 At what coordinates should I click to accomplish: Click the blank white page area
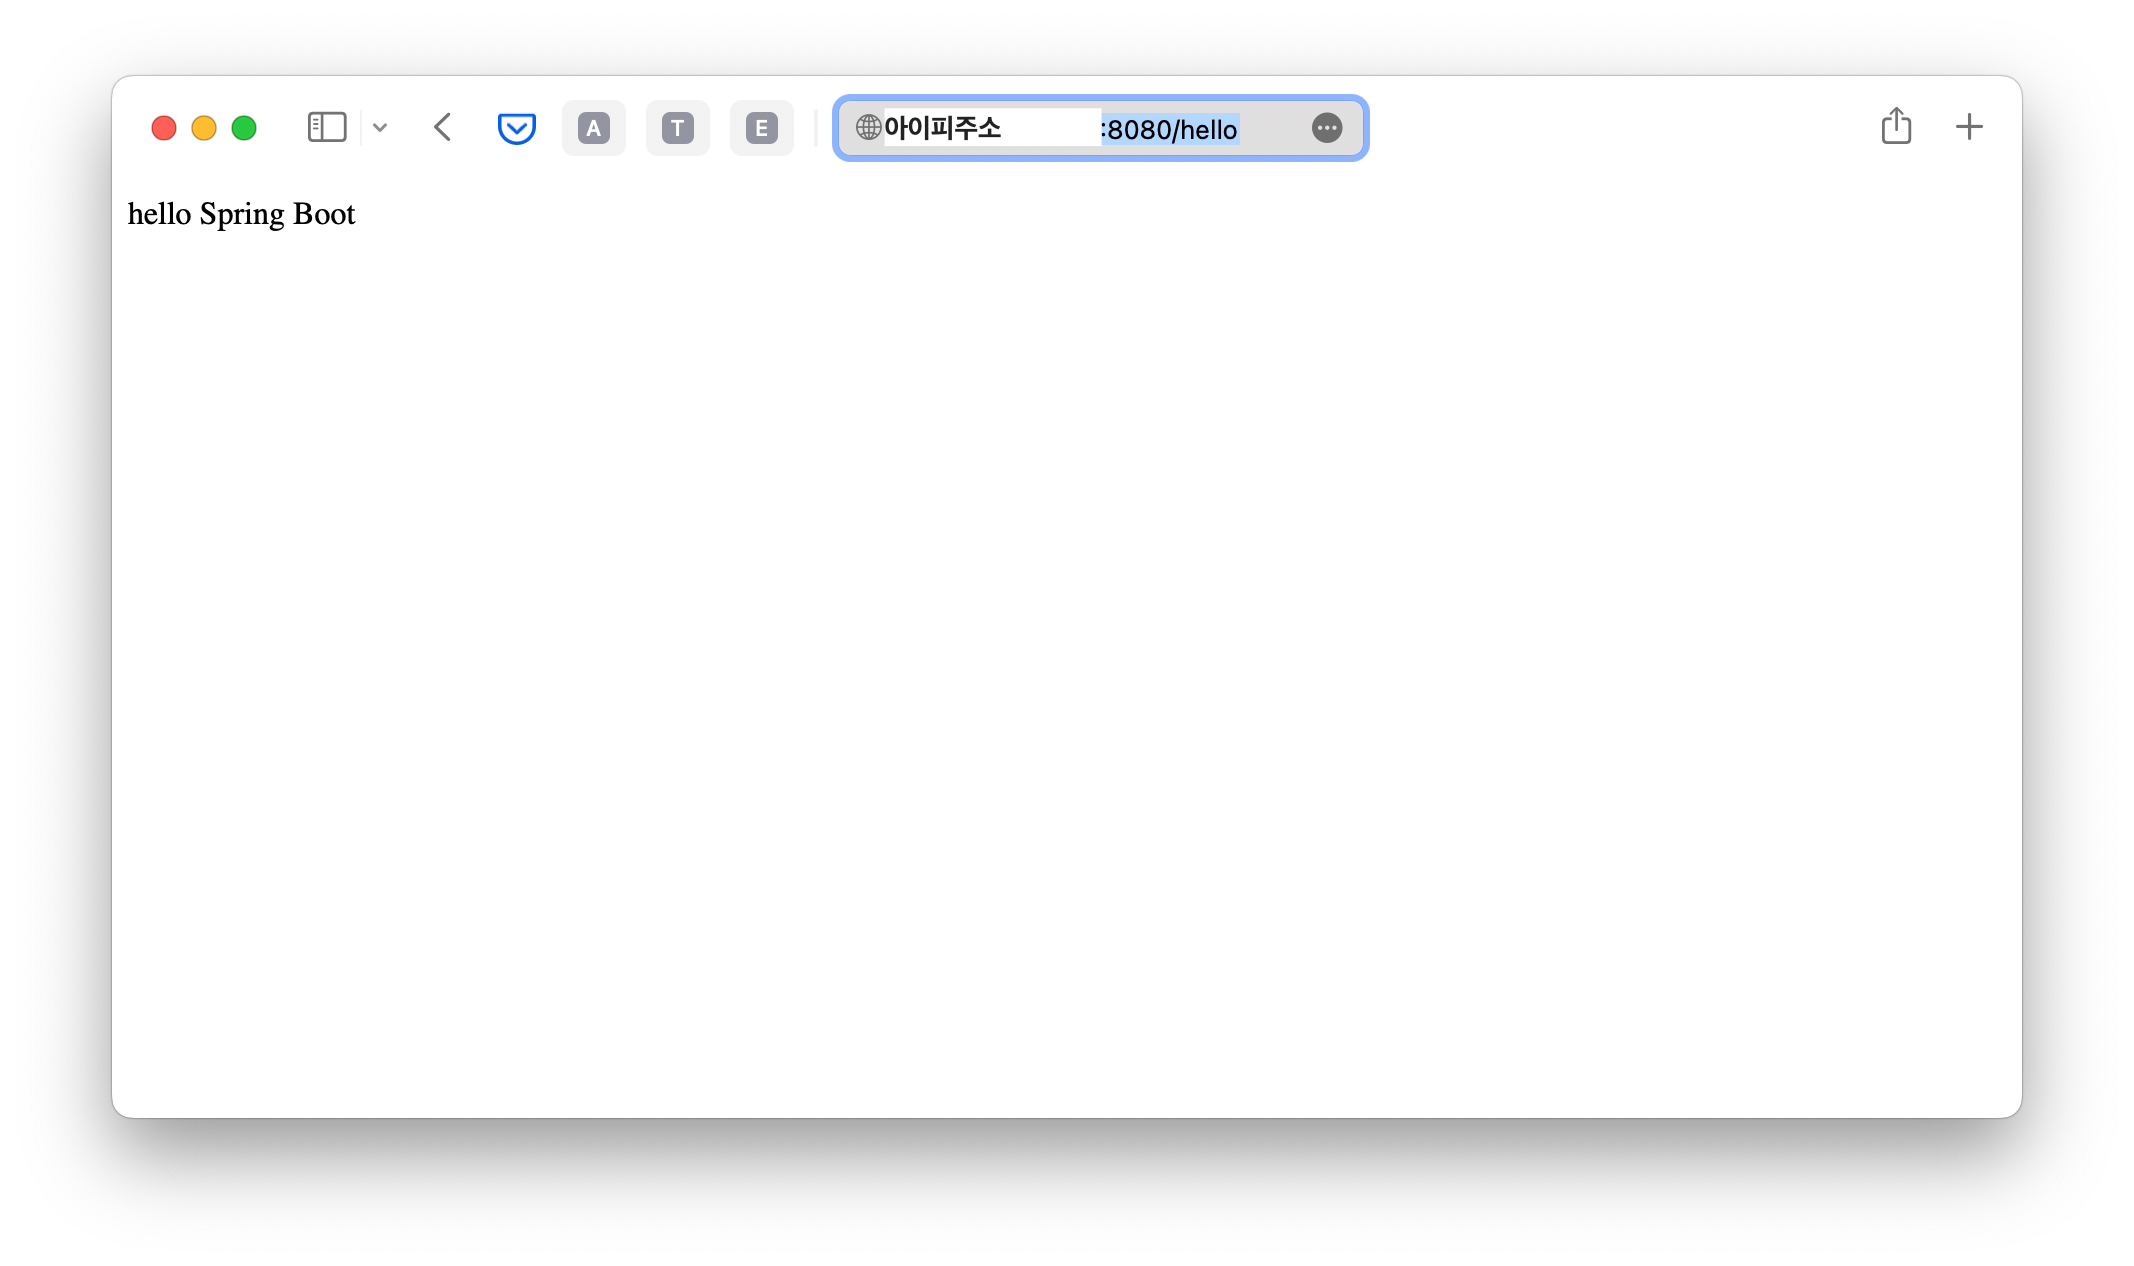(1066, 650)
